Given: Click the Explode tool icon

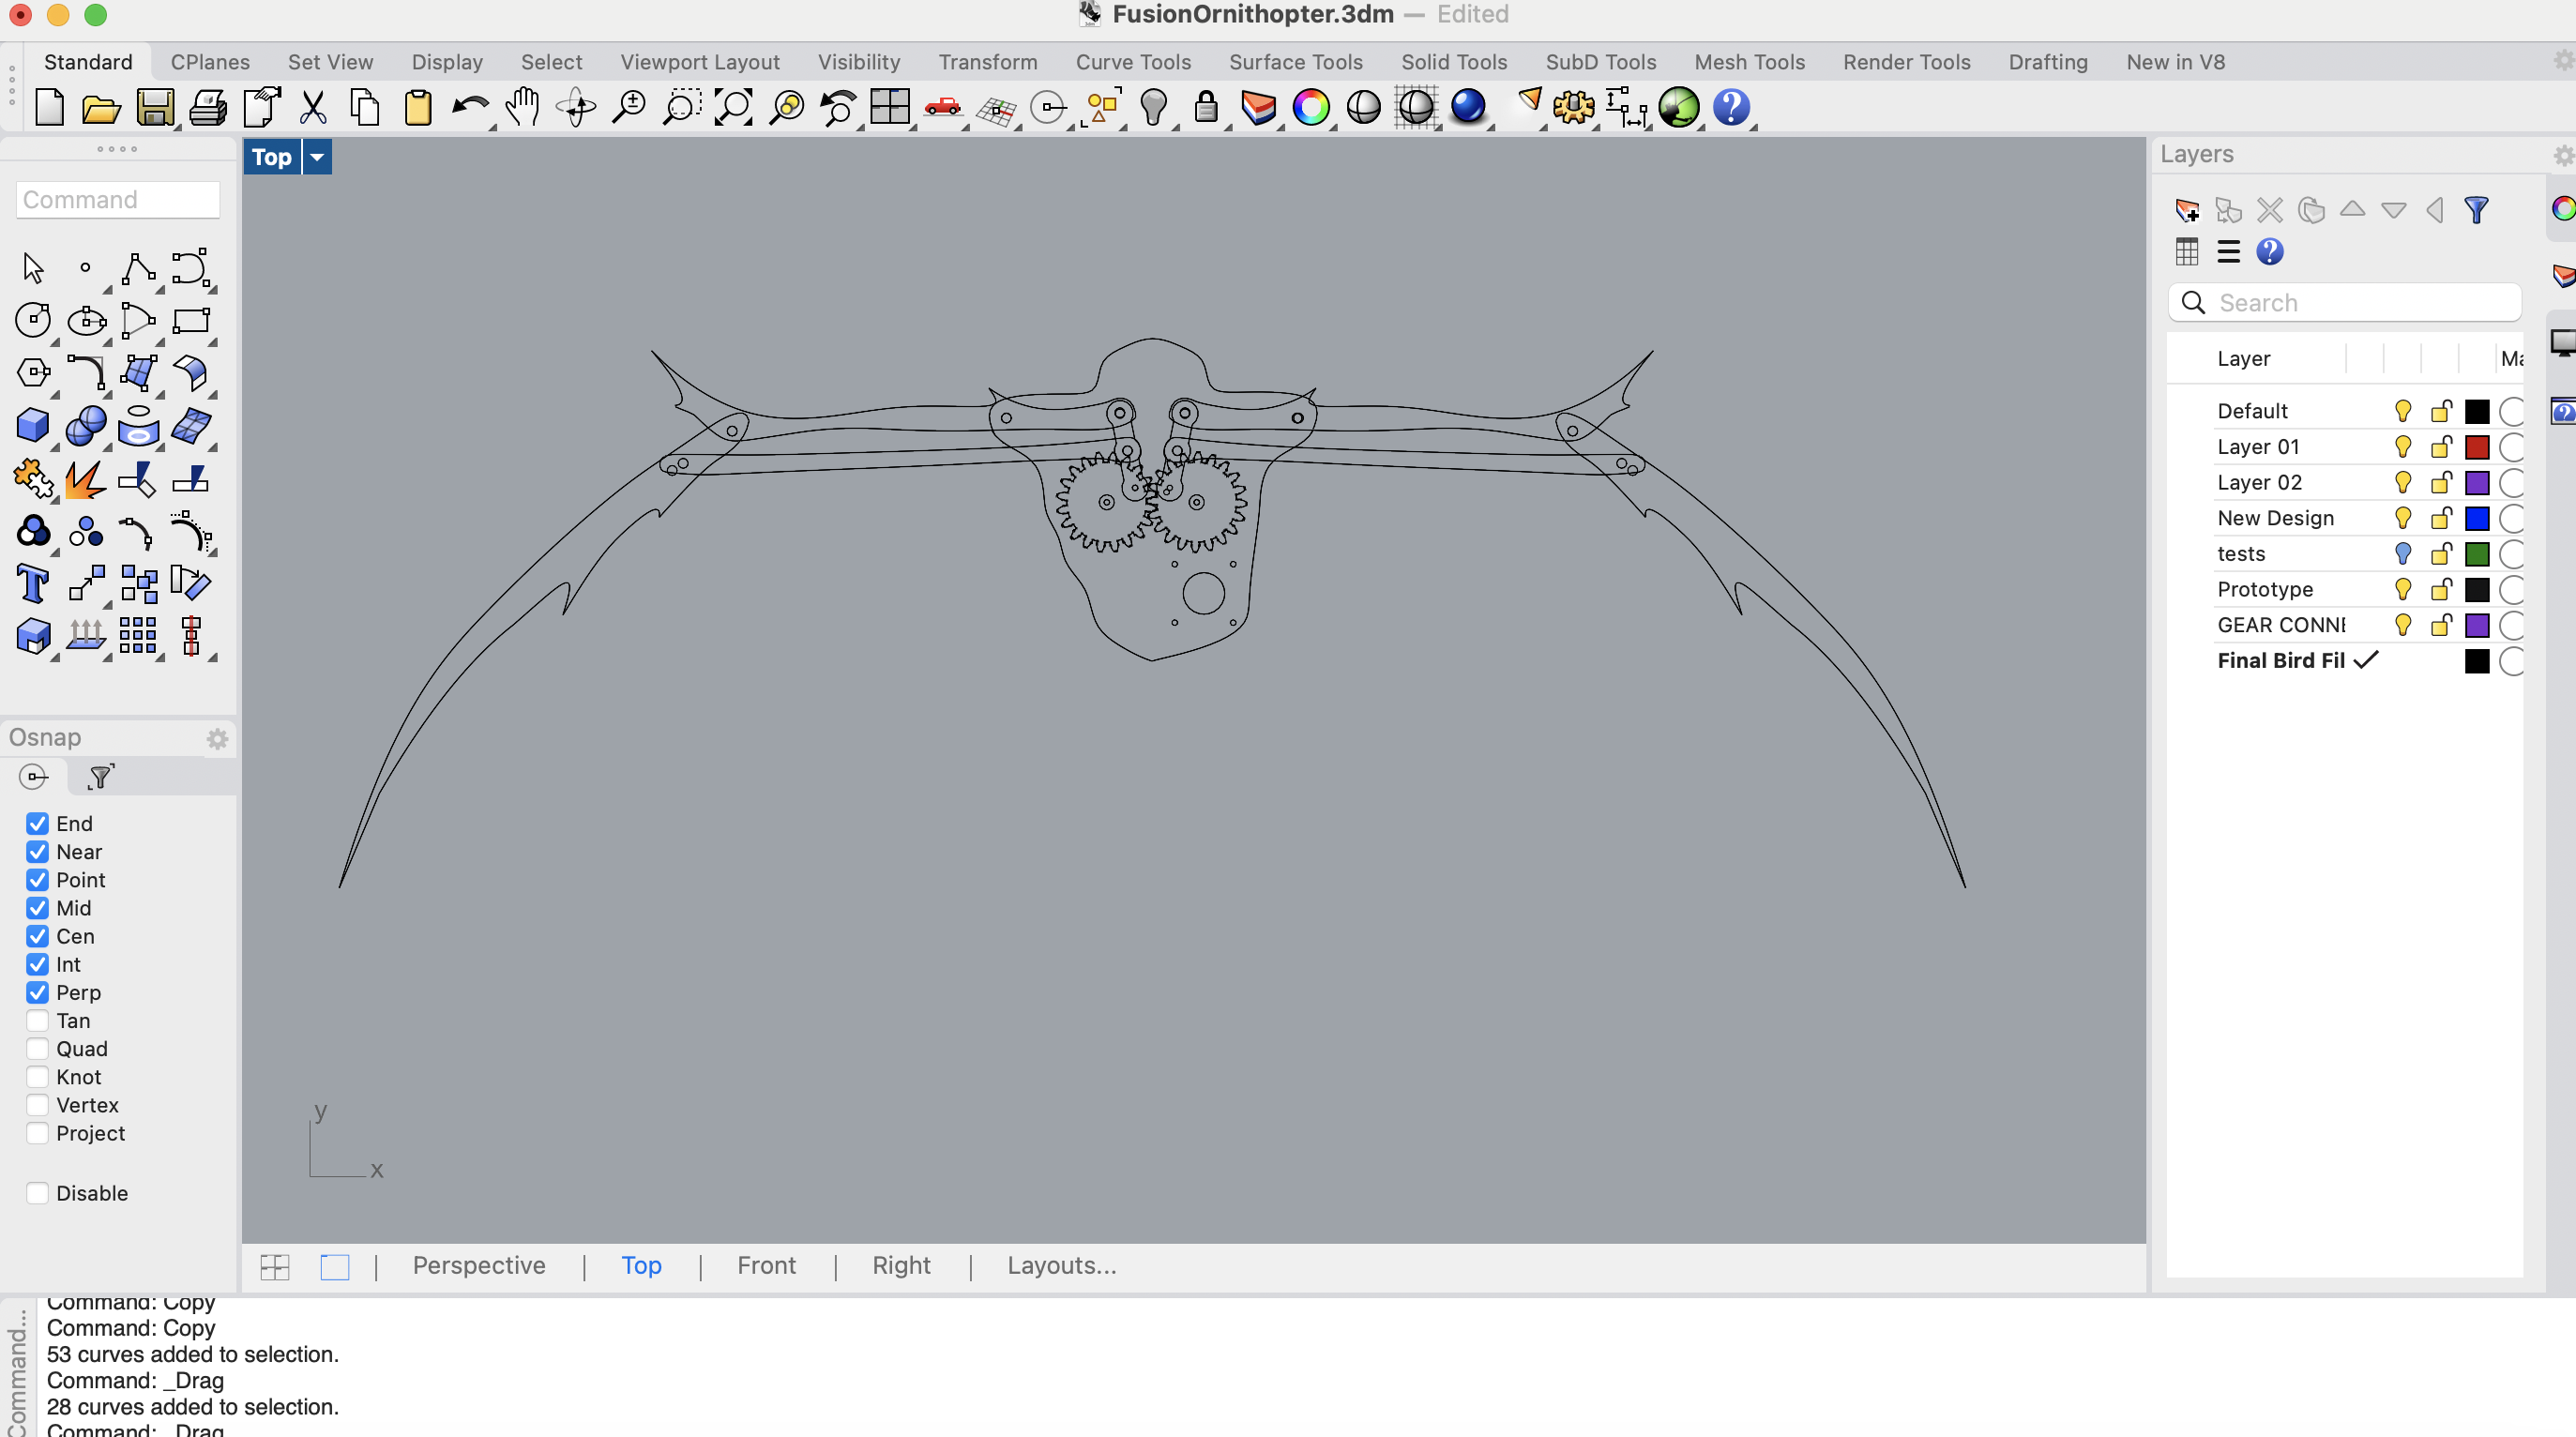Looking at the screenshot, I should pyautogui.click(x=86, y=478).
